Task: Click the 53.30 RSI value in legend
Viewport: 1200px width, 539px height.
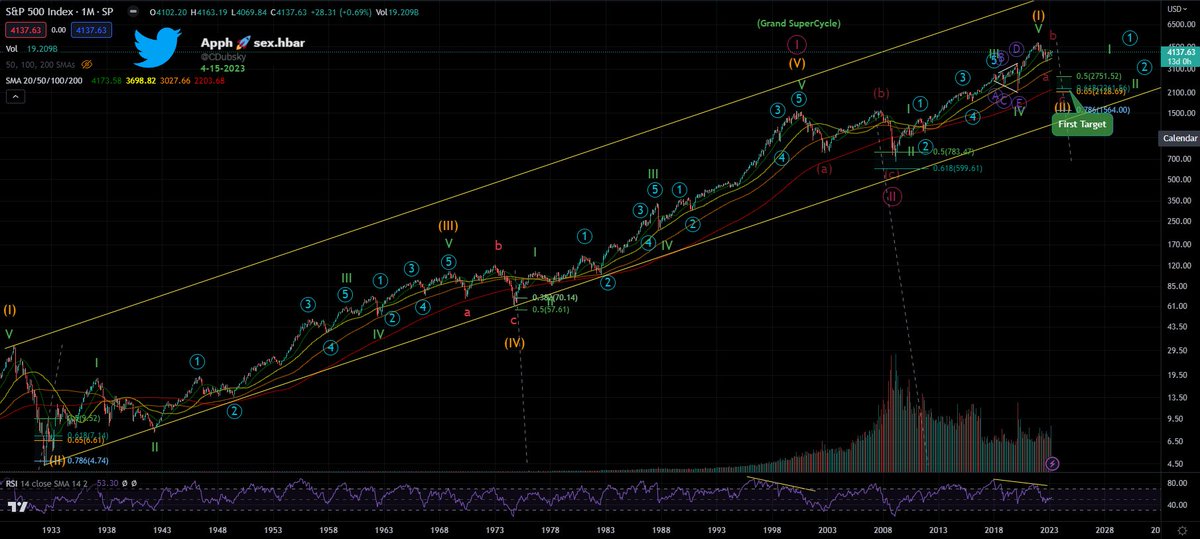Action: pos(105,482)
